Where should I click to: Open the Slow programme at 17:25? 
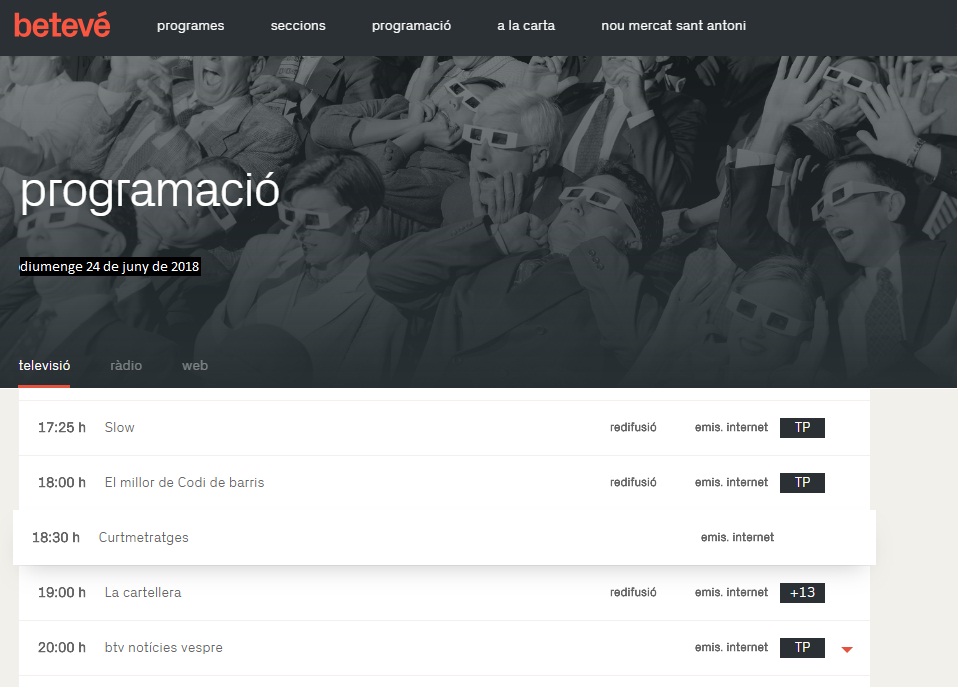119,427
